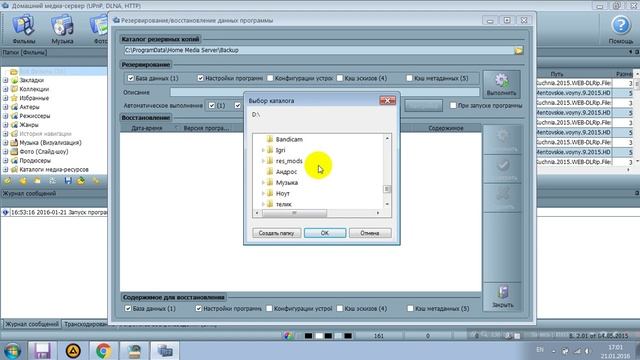Toggle База данных (1) in restore content section
The height and width of the screenshot is (360, 640).
(x=128, y=309)
